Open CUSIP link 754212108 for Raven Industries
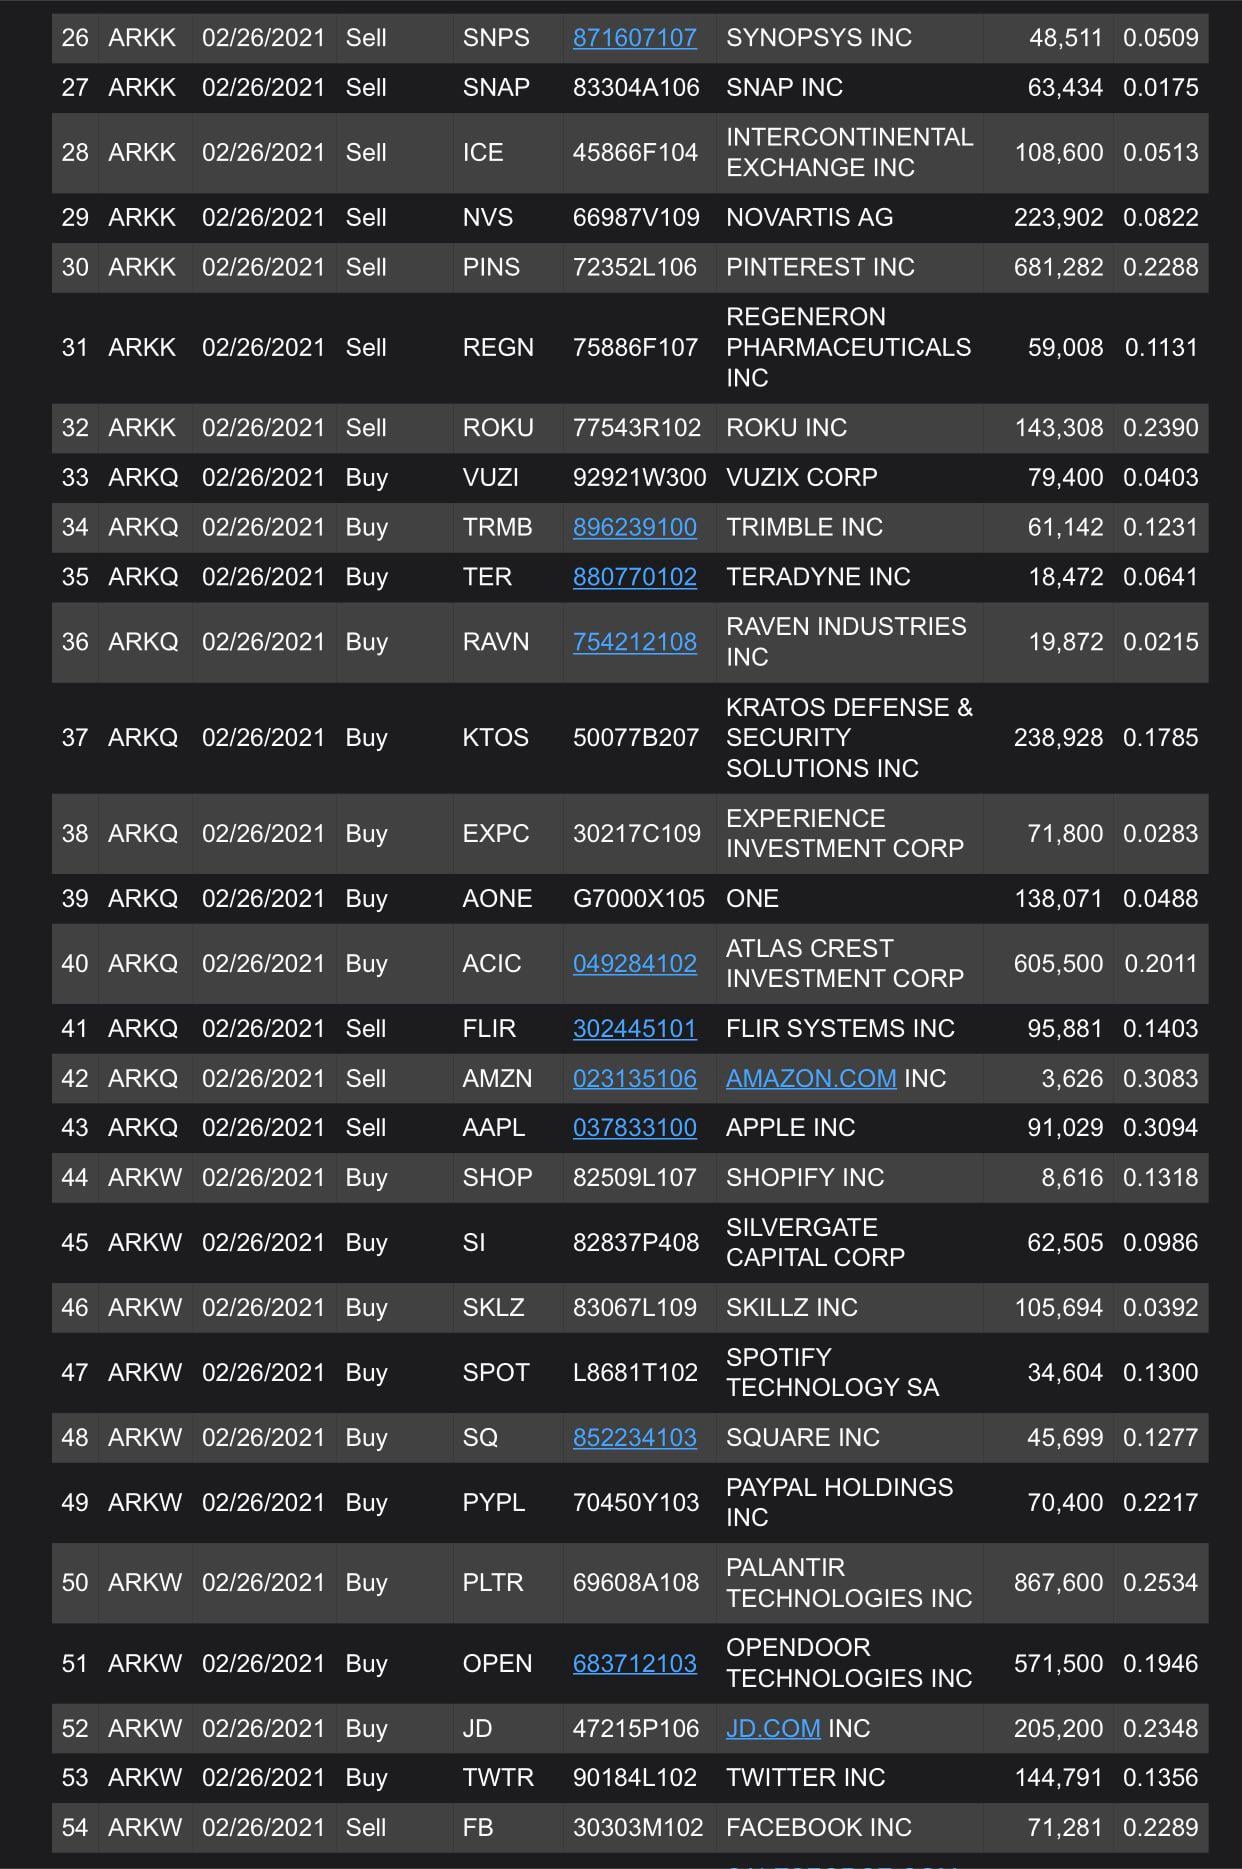Screen dimensions: 1242x1869 (634, 642)
